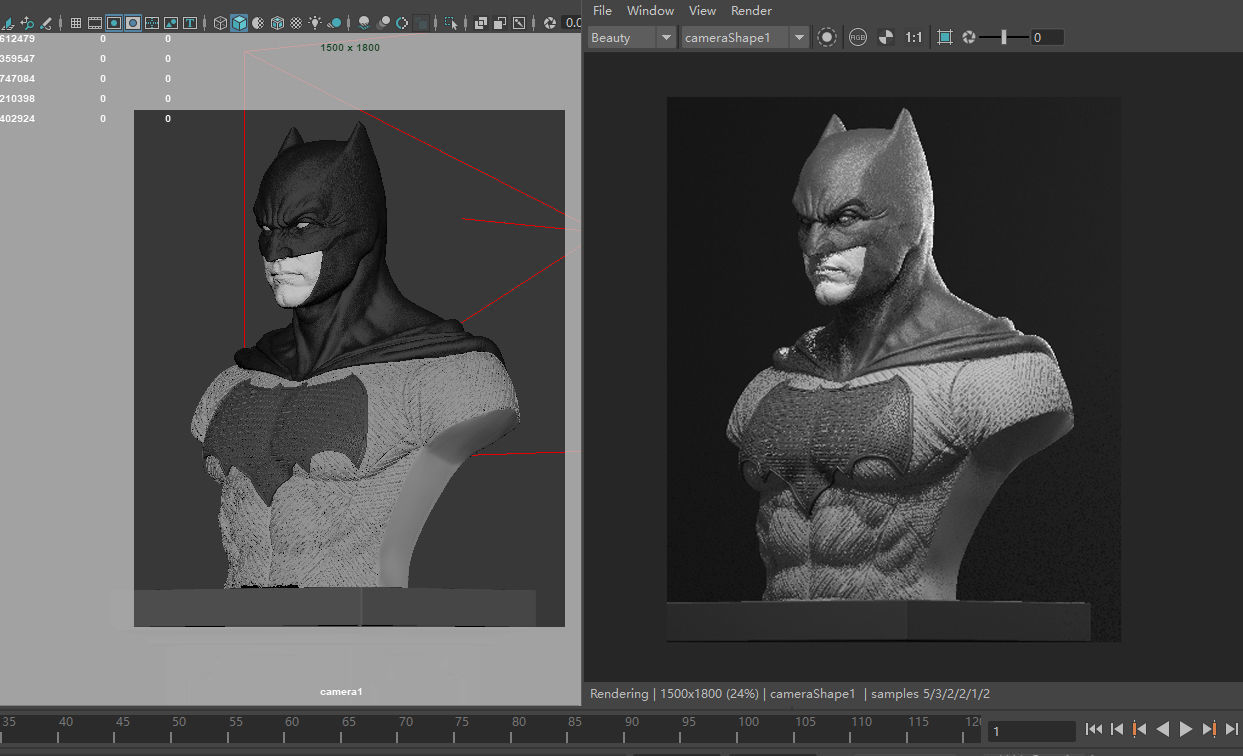Step forward one keyframe
Screen dimensions: 1243x756
click(x=1209, y=730)
